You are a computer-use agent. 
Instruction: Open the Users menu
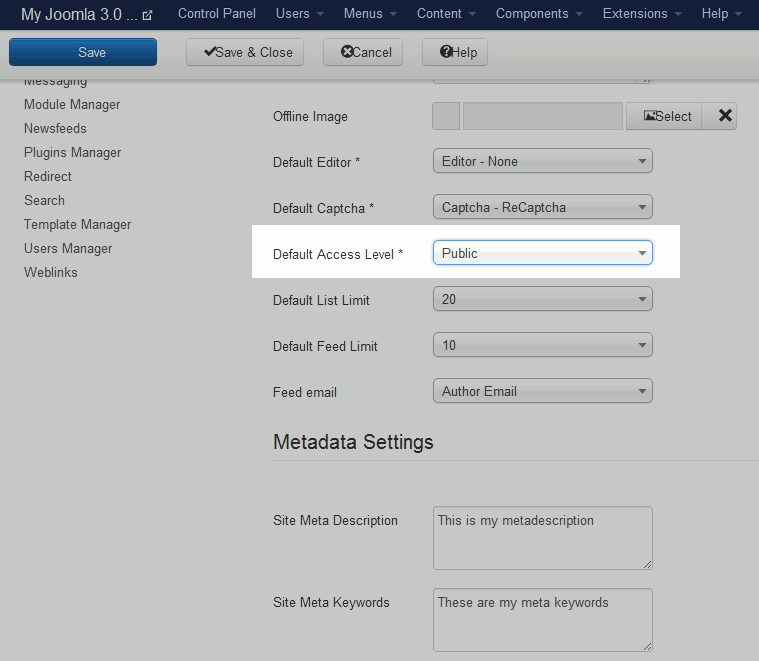(x=300, y=14)
